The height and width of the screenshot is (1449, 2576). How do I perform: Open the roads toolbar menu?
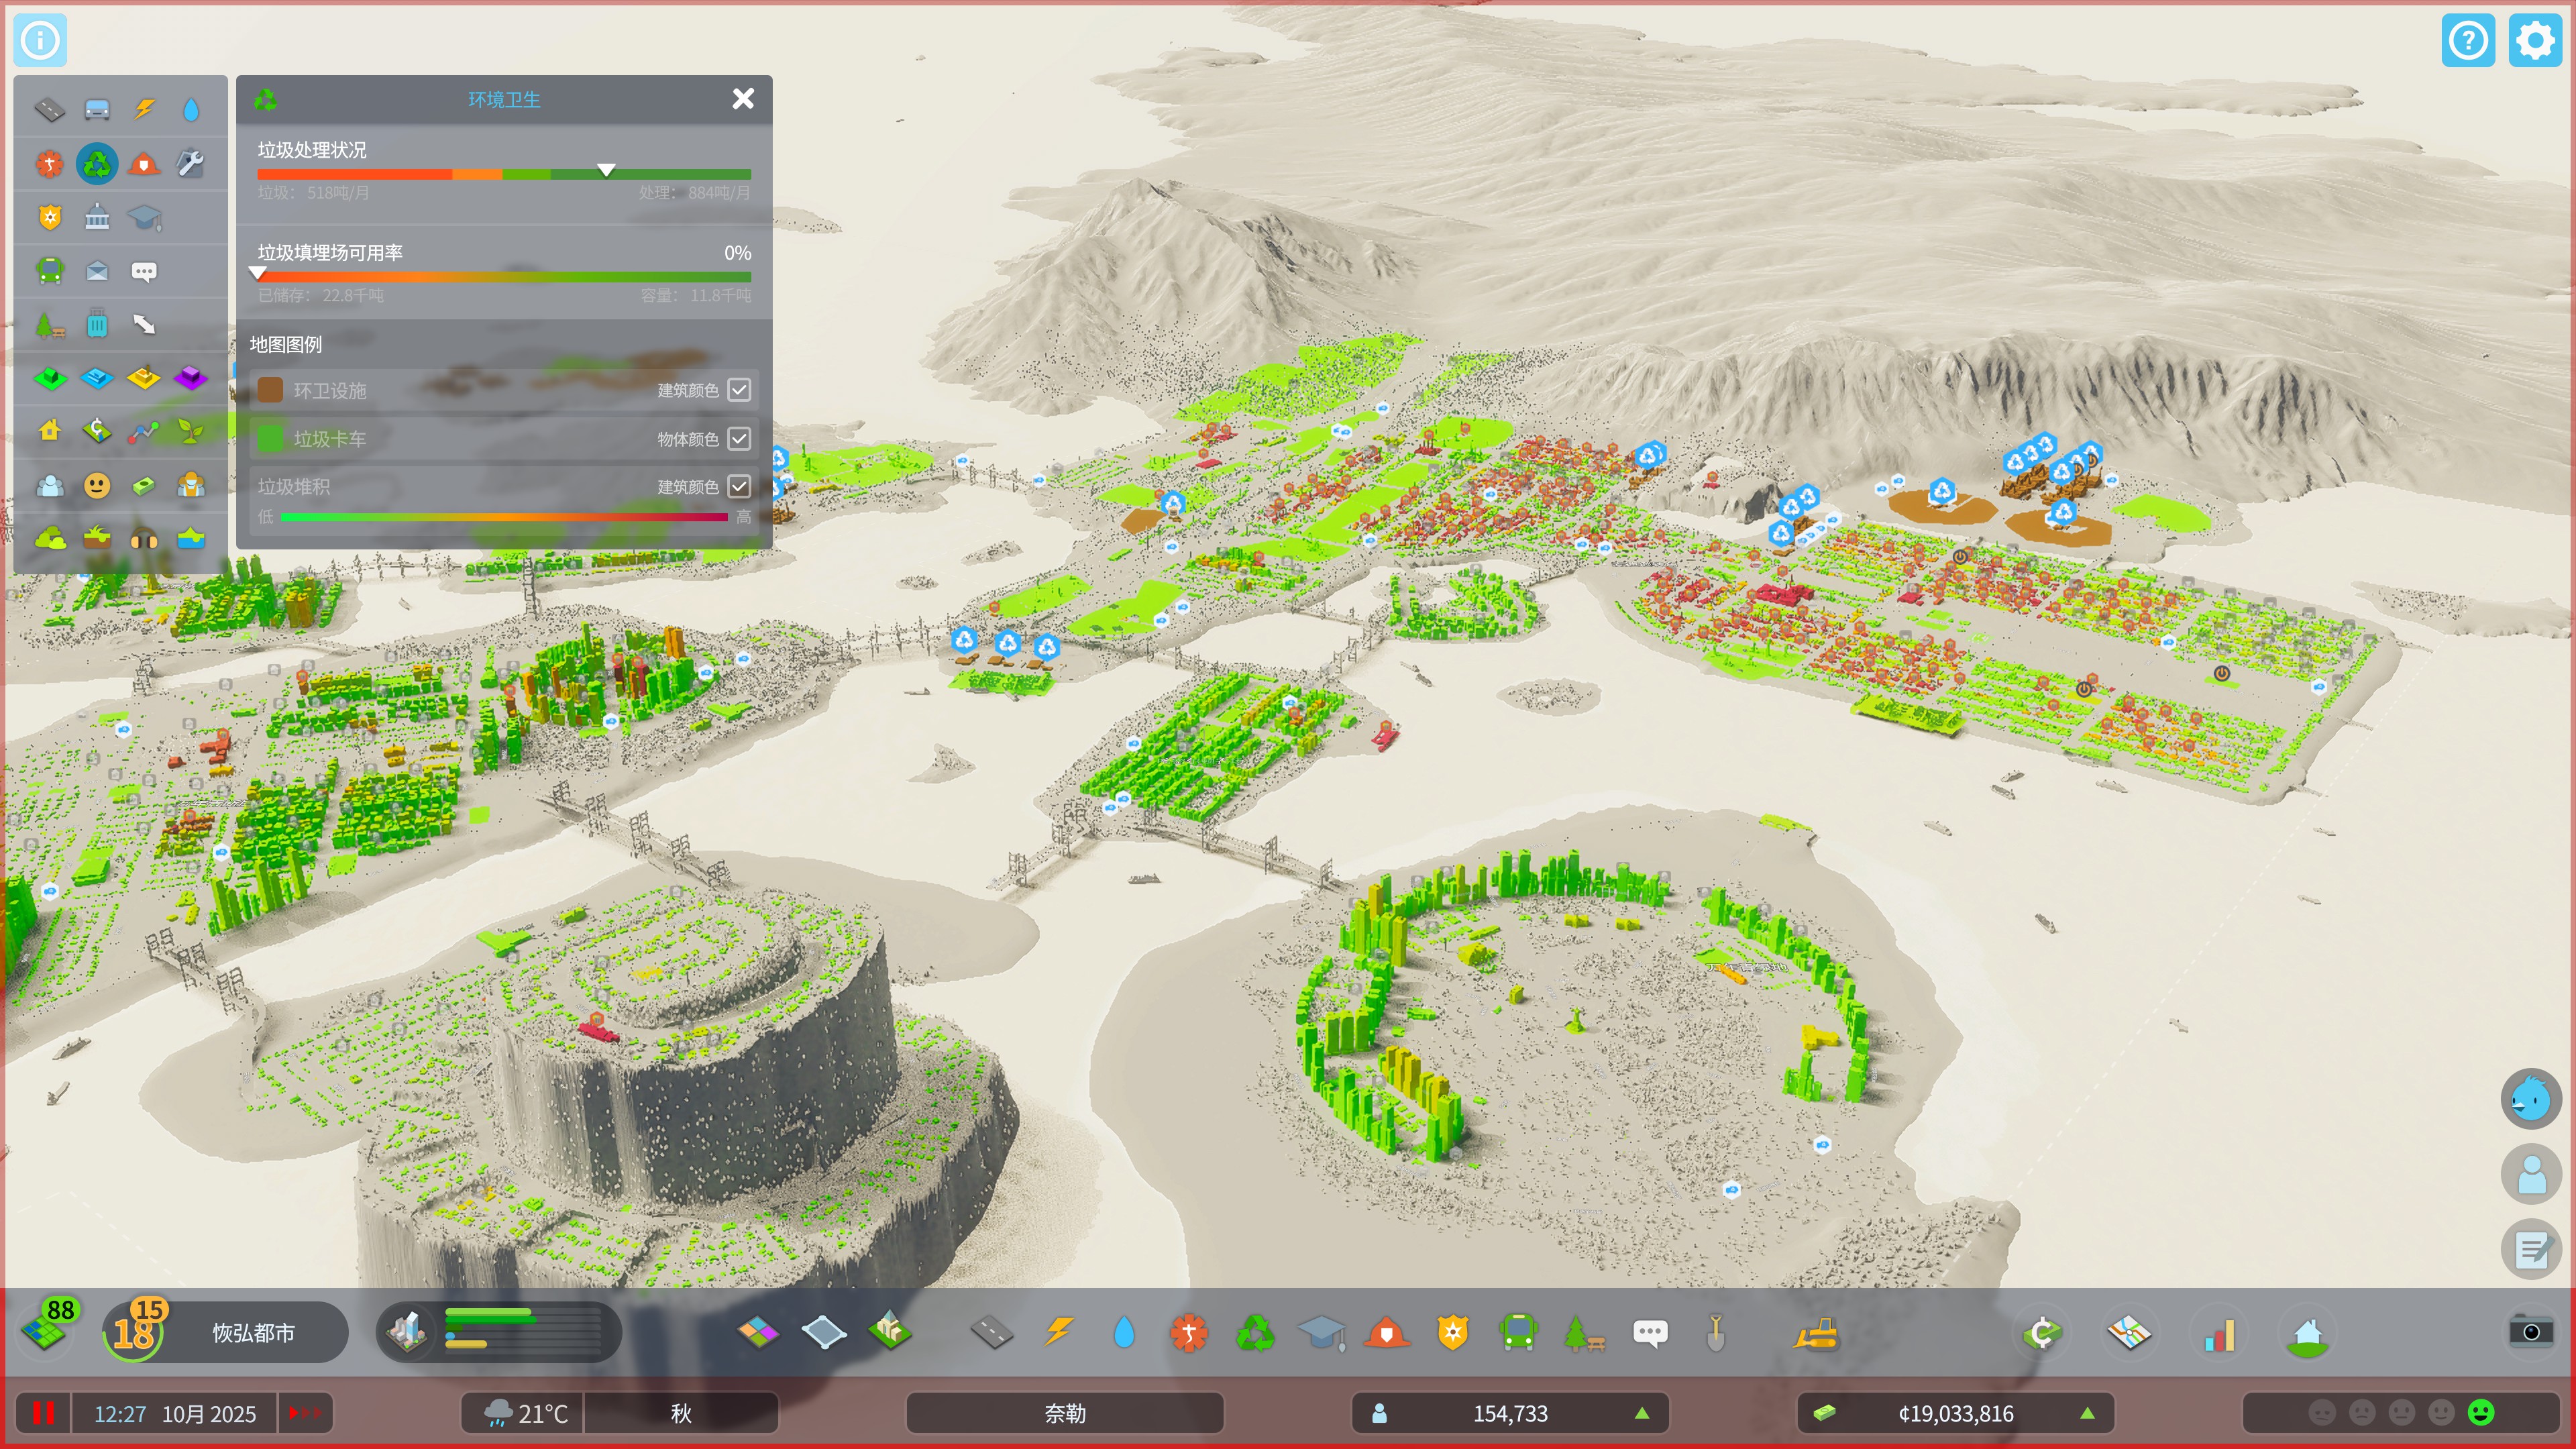pyautogui.click(x=991, y=1333)
